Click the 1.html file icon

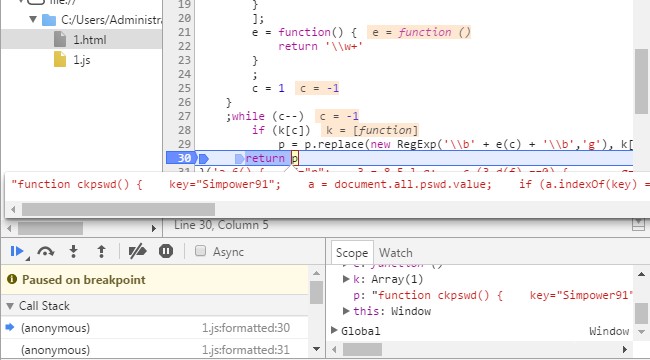60,40
